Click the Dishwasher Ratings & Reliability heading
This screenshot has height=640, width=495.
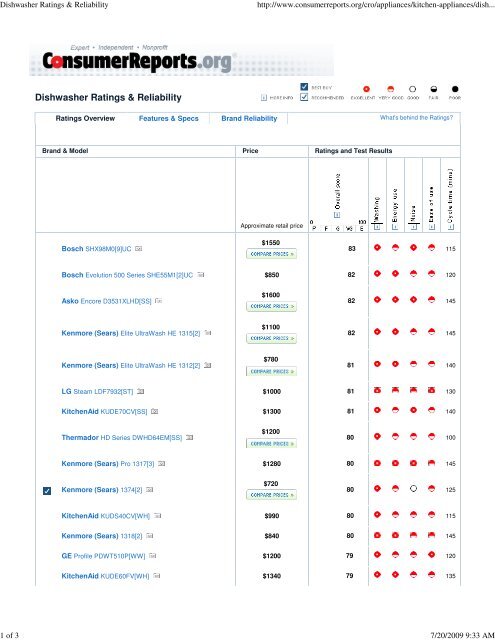click(x=108, y=98)
